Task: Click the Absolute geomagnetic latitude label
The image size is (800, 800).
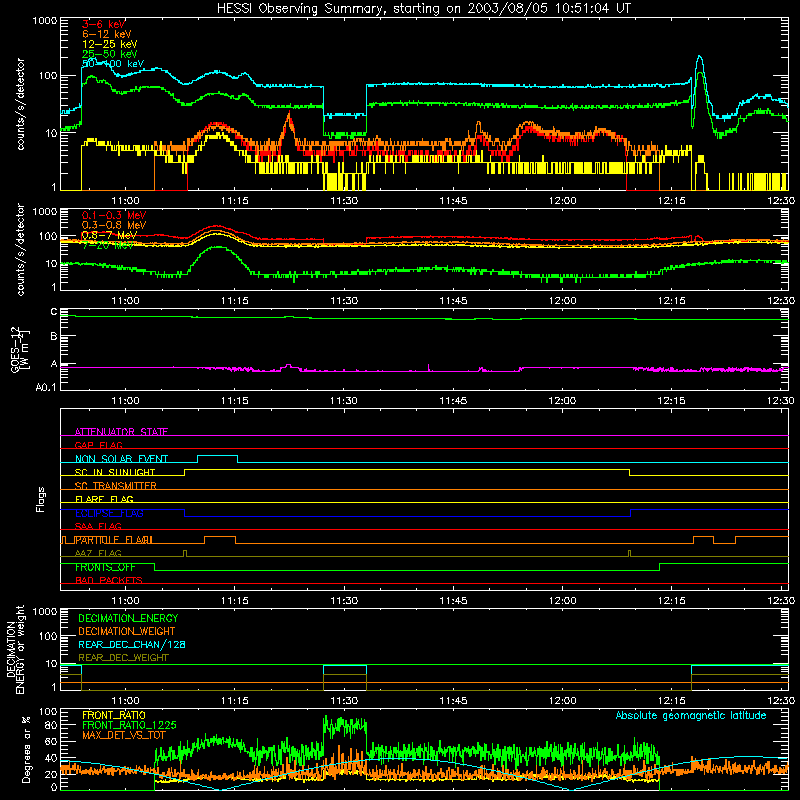Action: pos(691,715)
